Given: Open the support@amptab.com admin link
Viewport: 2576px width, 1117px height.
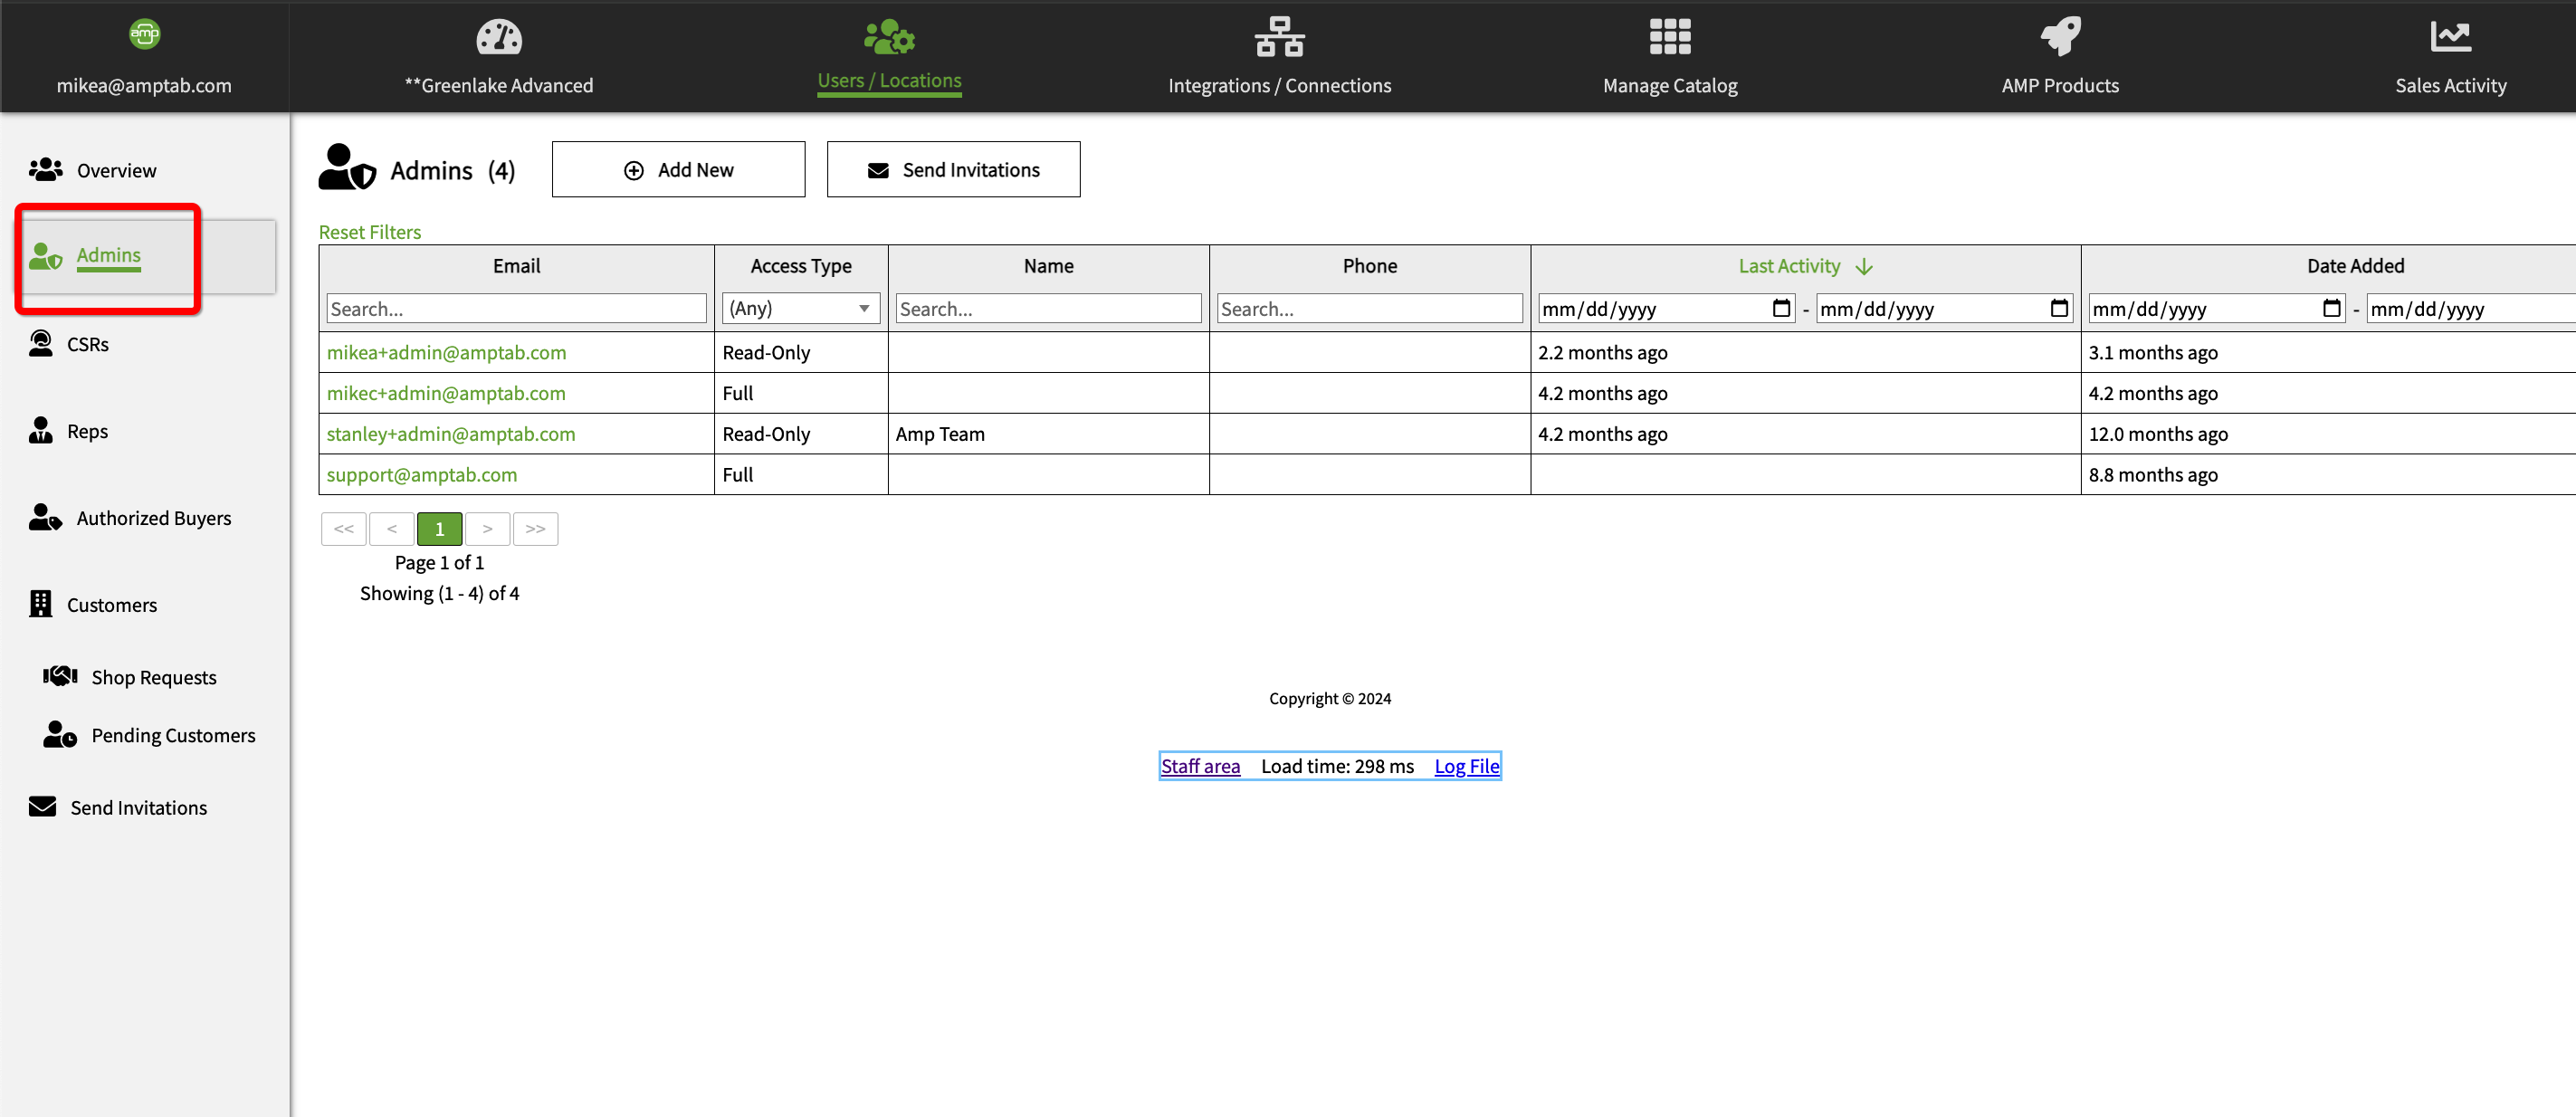Looking at the screenshot, I should [421, 475].
